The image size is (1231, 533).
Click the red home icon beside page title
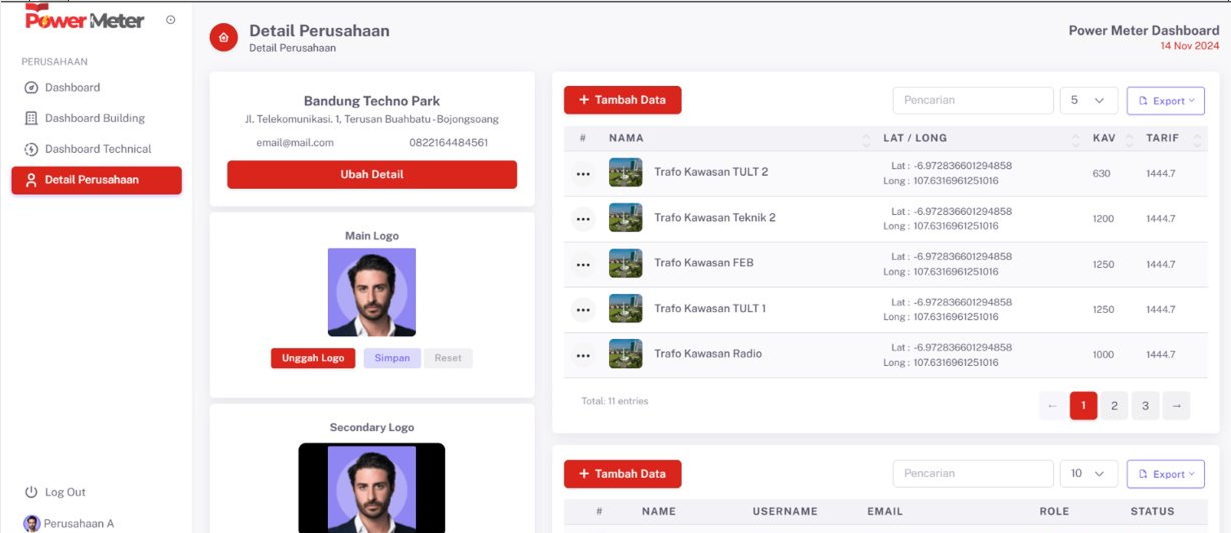click(x=223, y=38)
